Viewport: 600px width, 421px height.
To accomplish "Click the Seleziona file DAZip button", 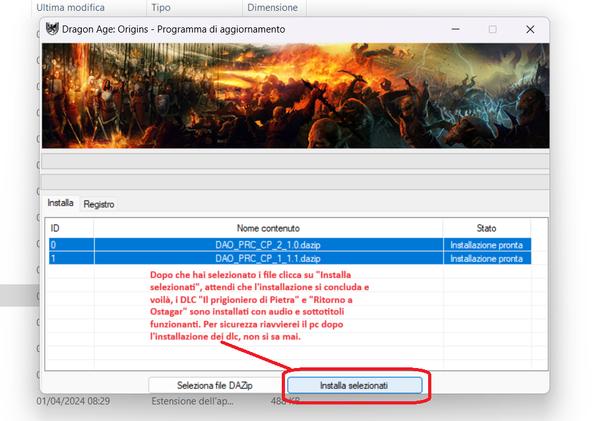I will 215,385.
